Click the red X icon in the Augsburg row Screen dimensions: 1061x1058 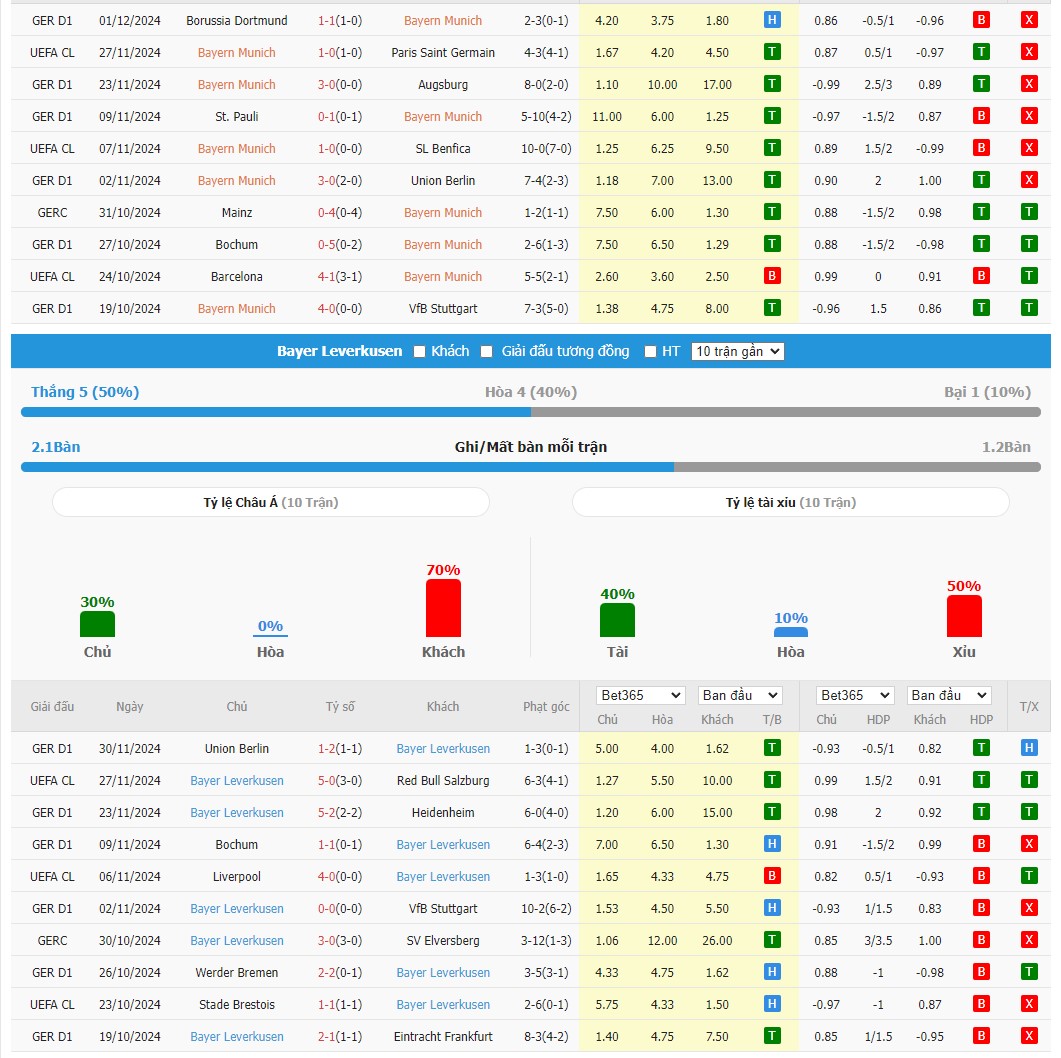(x=1029, y=84)
